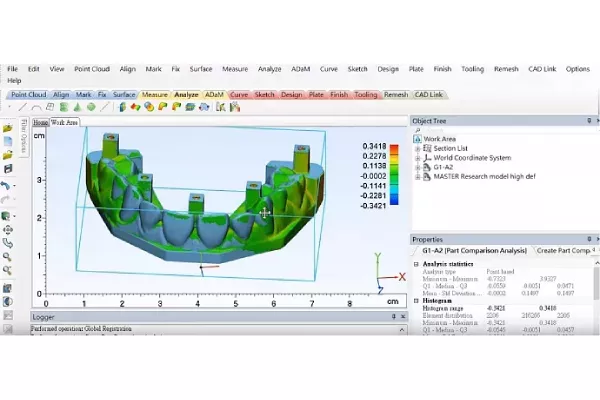Image resolution: width=600 pixels, height=400 pixels.
Task: Open the Filter Options side panel
Action: pos(23,139)
